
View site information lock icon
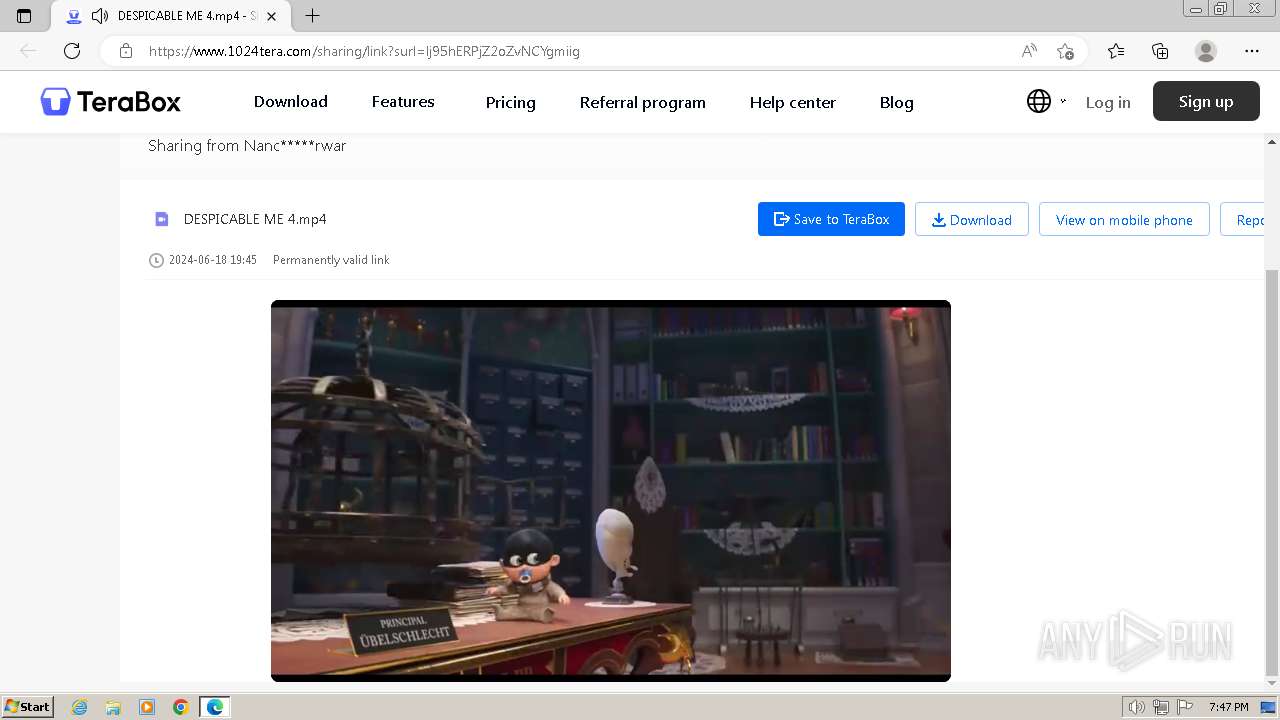click(126, 51)
